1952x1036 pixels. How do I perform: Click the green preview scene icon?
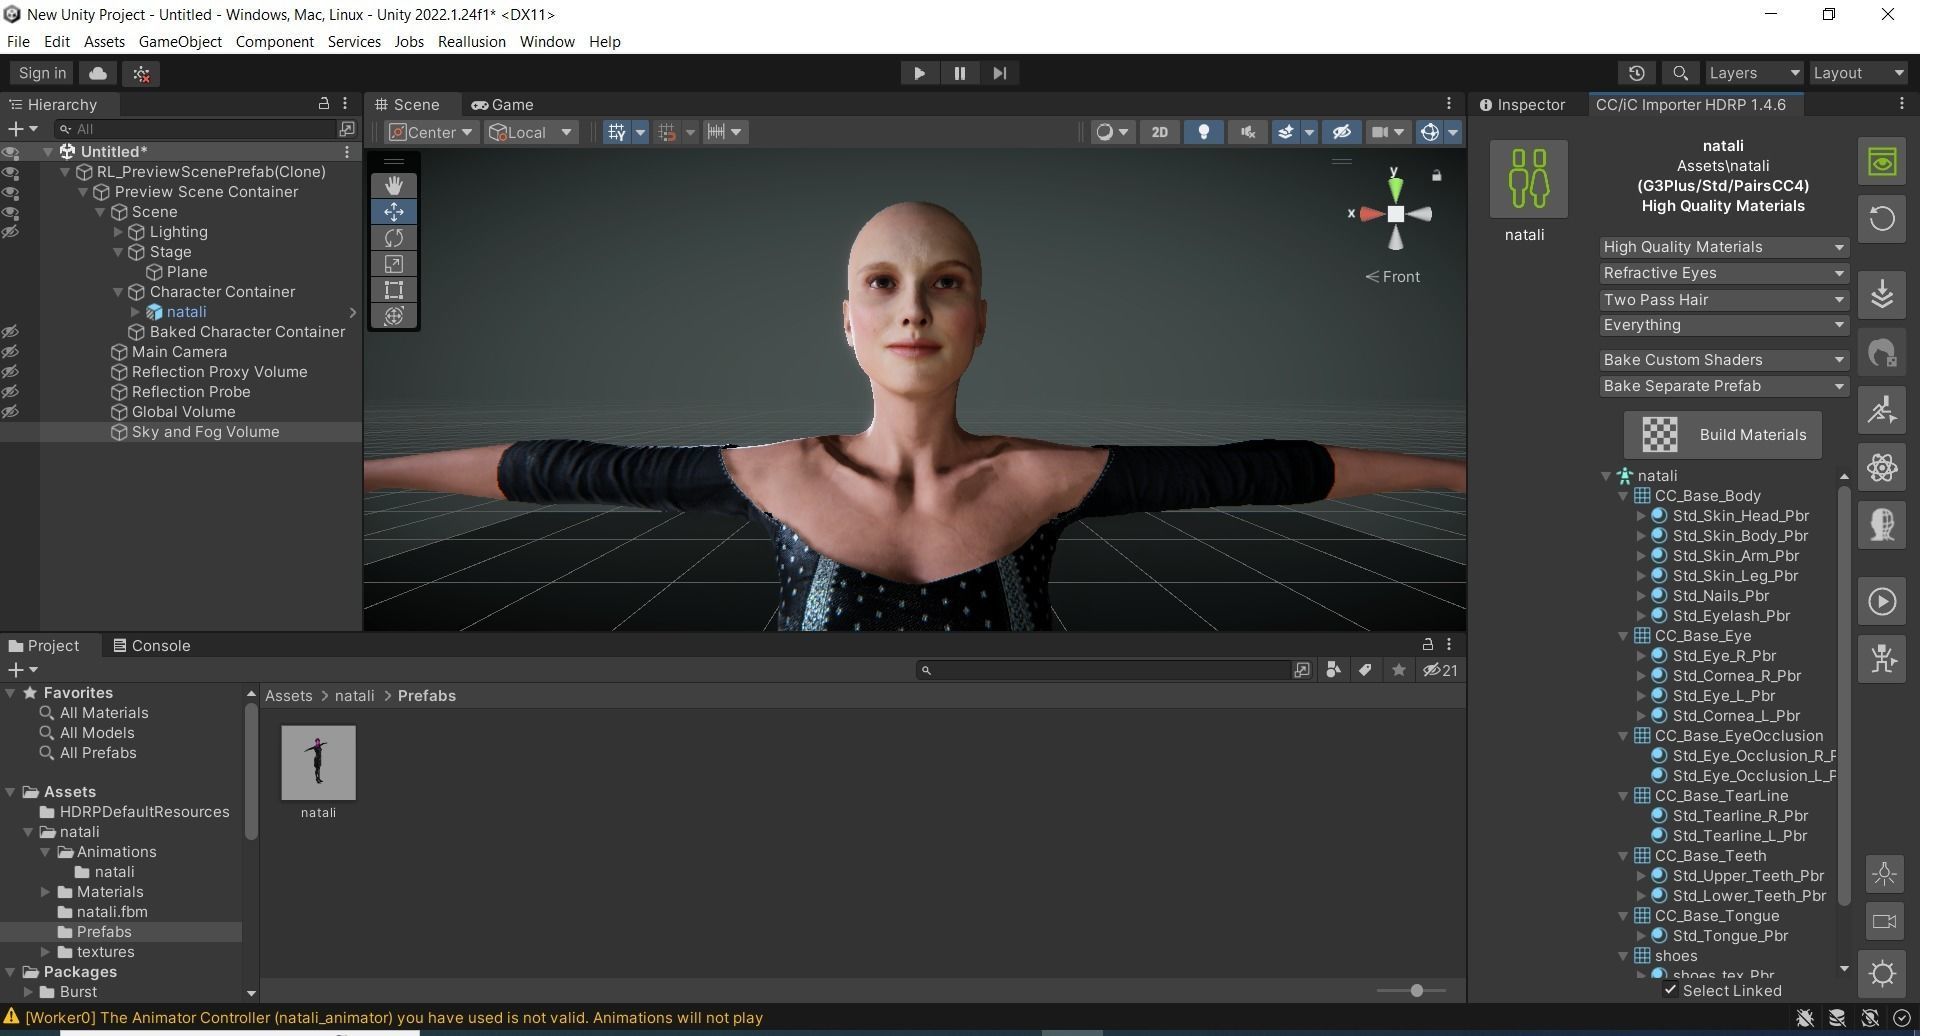click(1882, 162)
